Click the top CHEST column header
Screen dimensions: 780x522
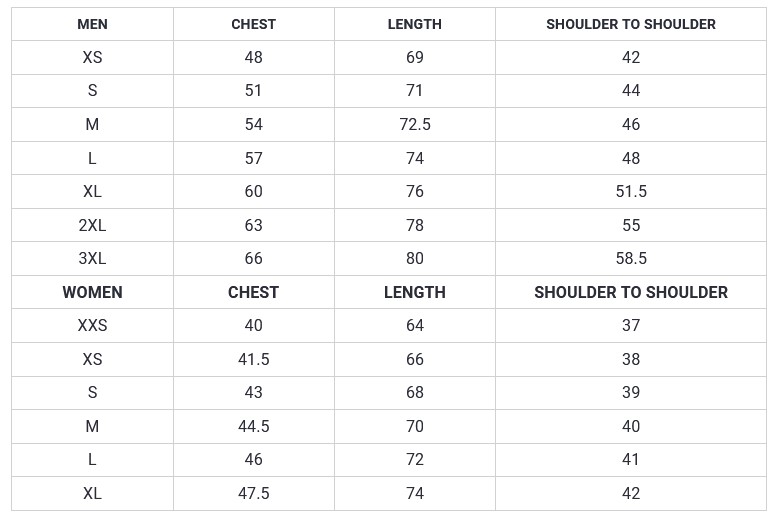pos(254,24)
